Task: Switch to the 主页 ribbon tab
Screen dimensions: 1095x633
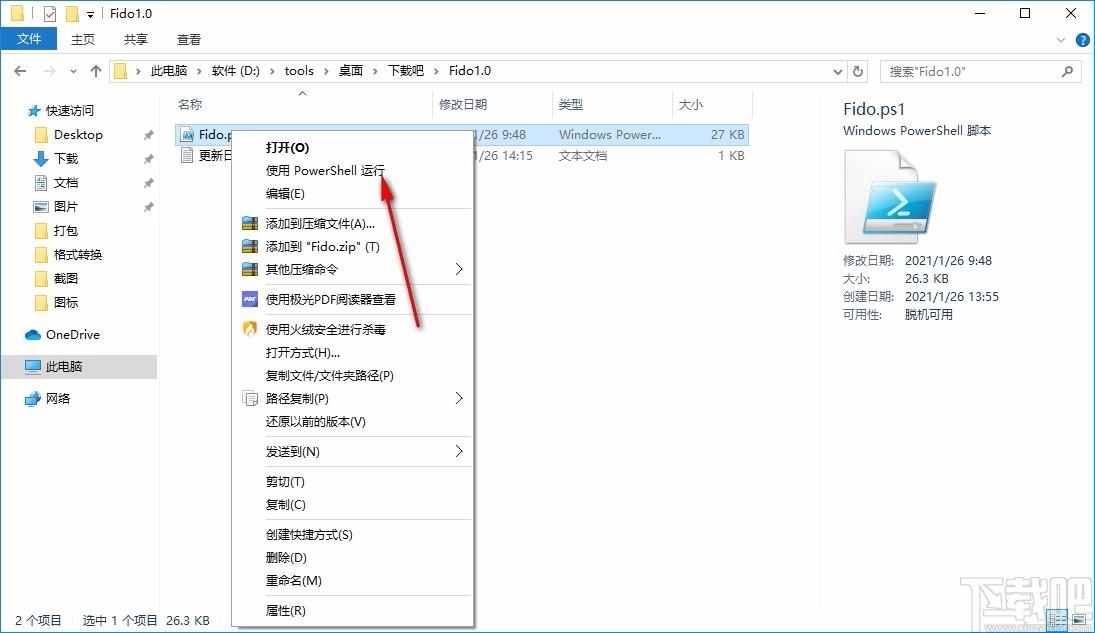Action: pyautogui.click(x=83, y=40)
